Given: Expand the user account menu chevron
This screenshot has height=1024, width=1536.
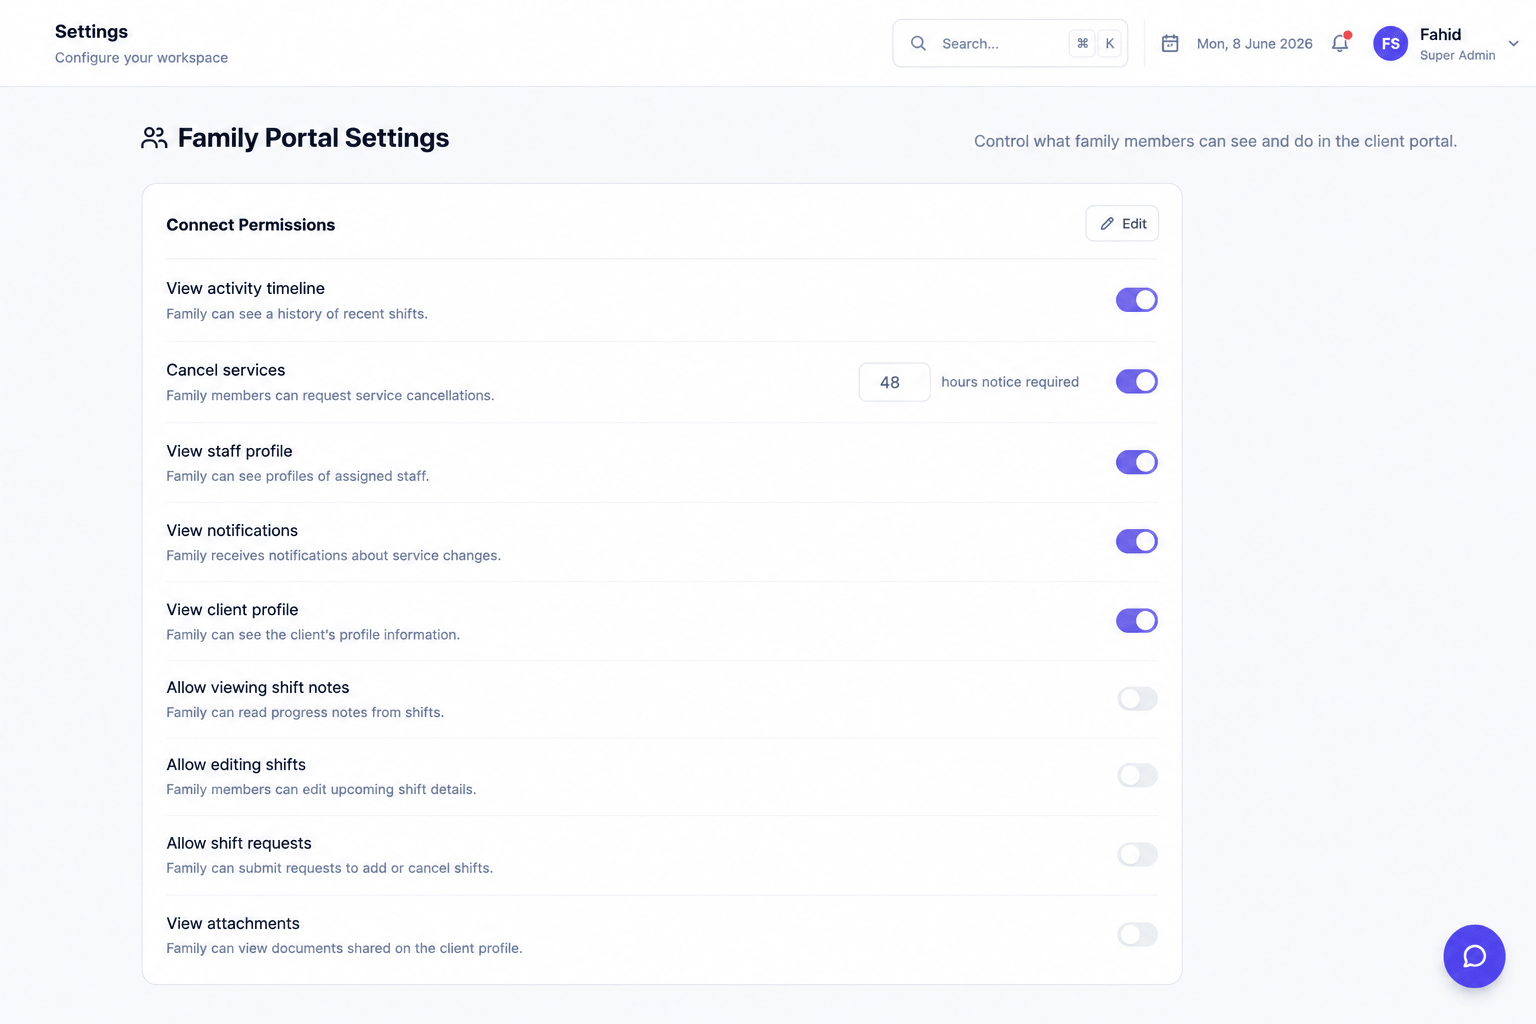Looking at the screenshot, I should click(x=1513, y=43).
